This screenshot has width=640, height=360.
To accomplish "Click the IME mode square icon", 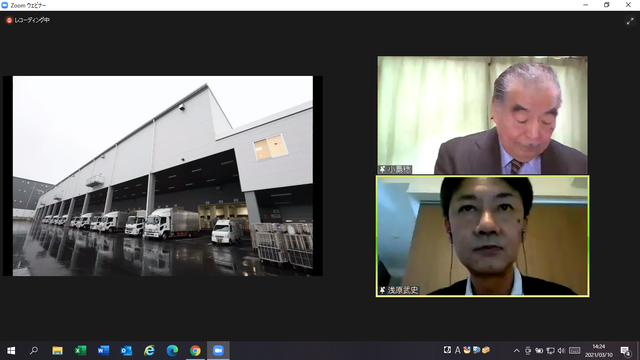I will tap(447, 350).
